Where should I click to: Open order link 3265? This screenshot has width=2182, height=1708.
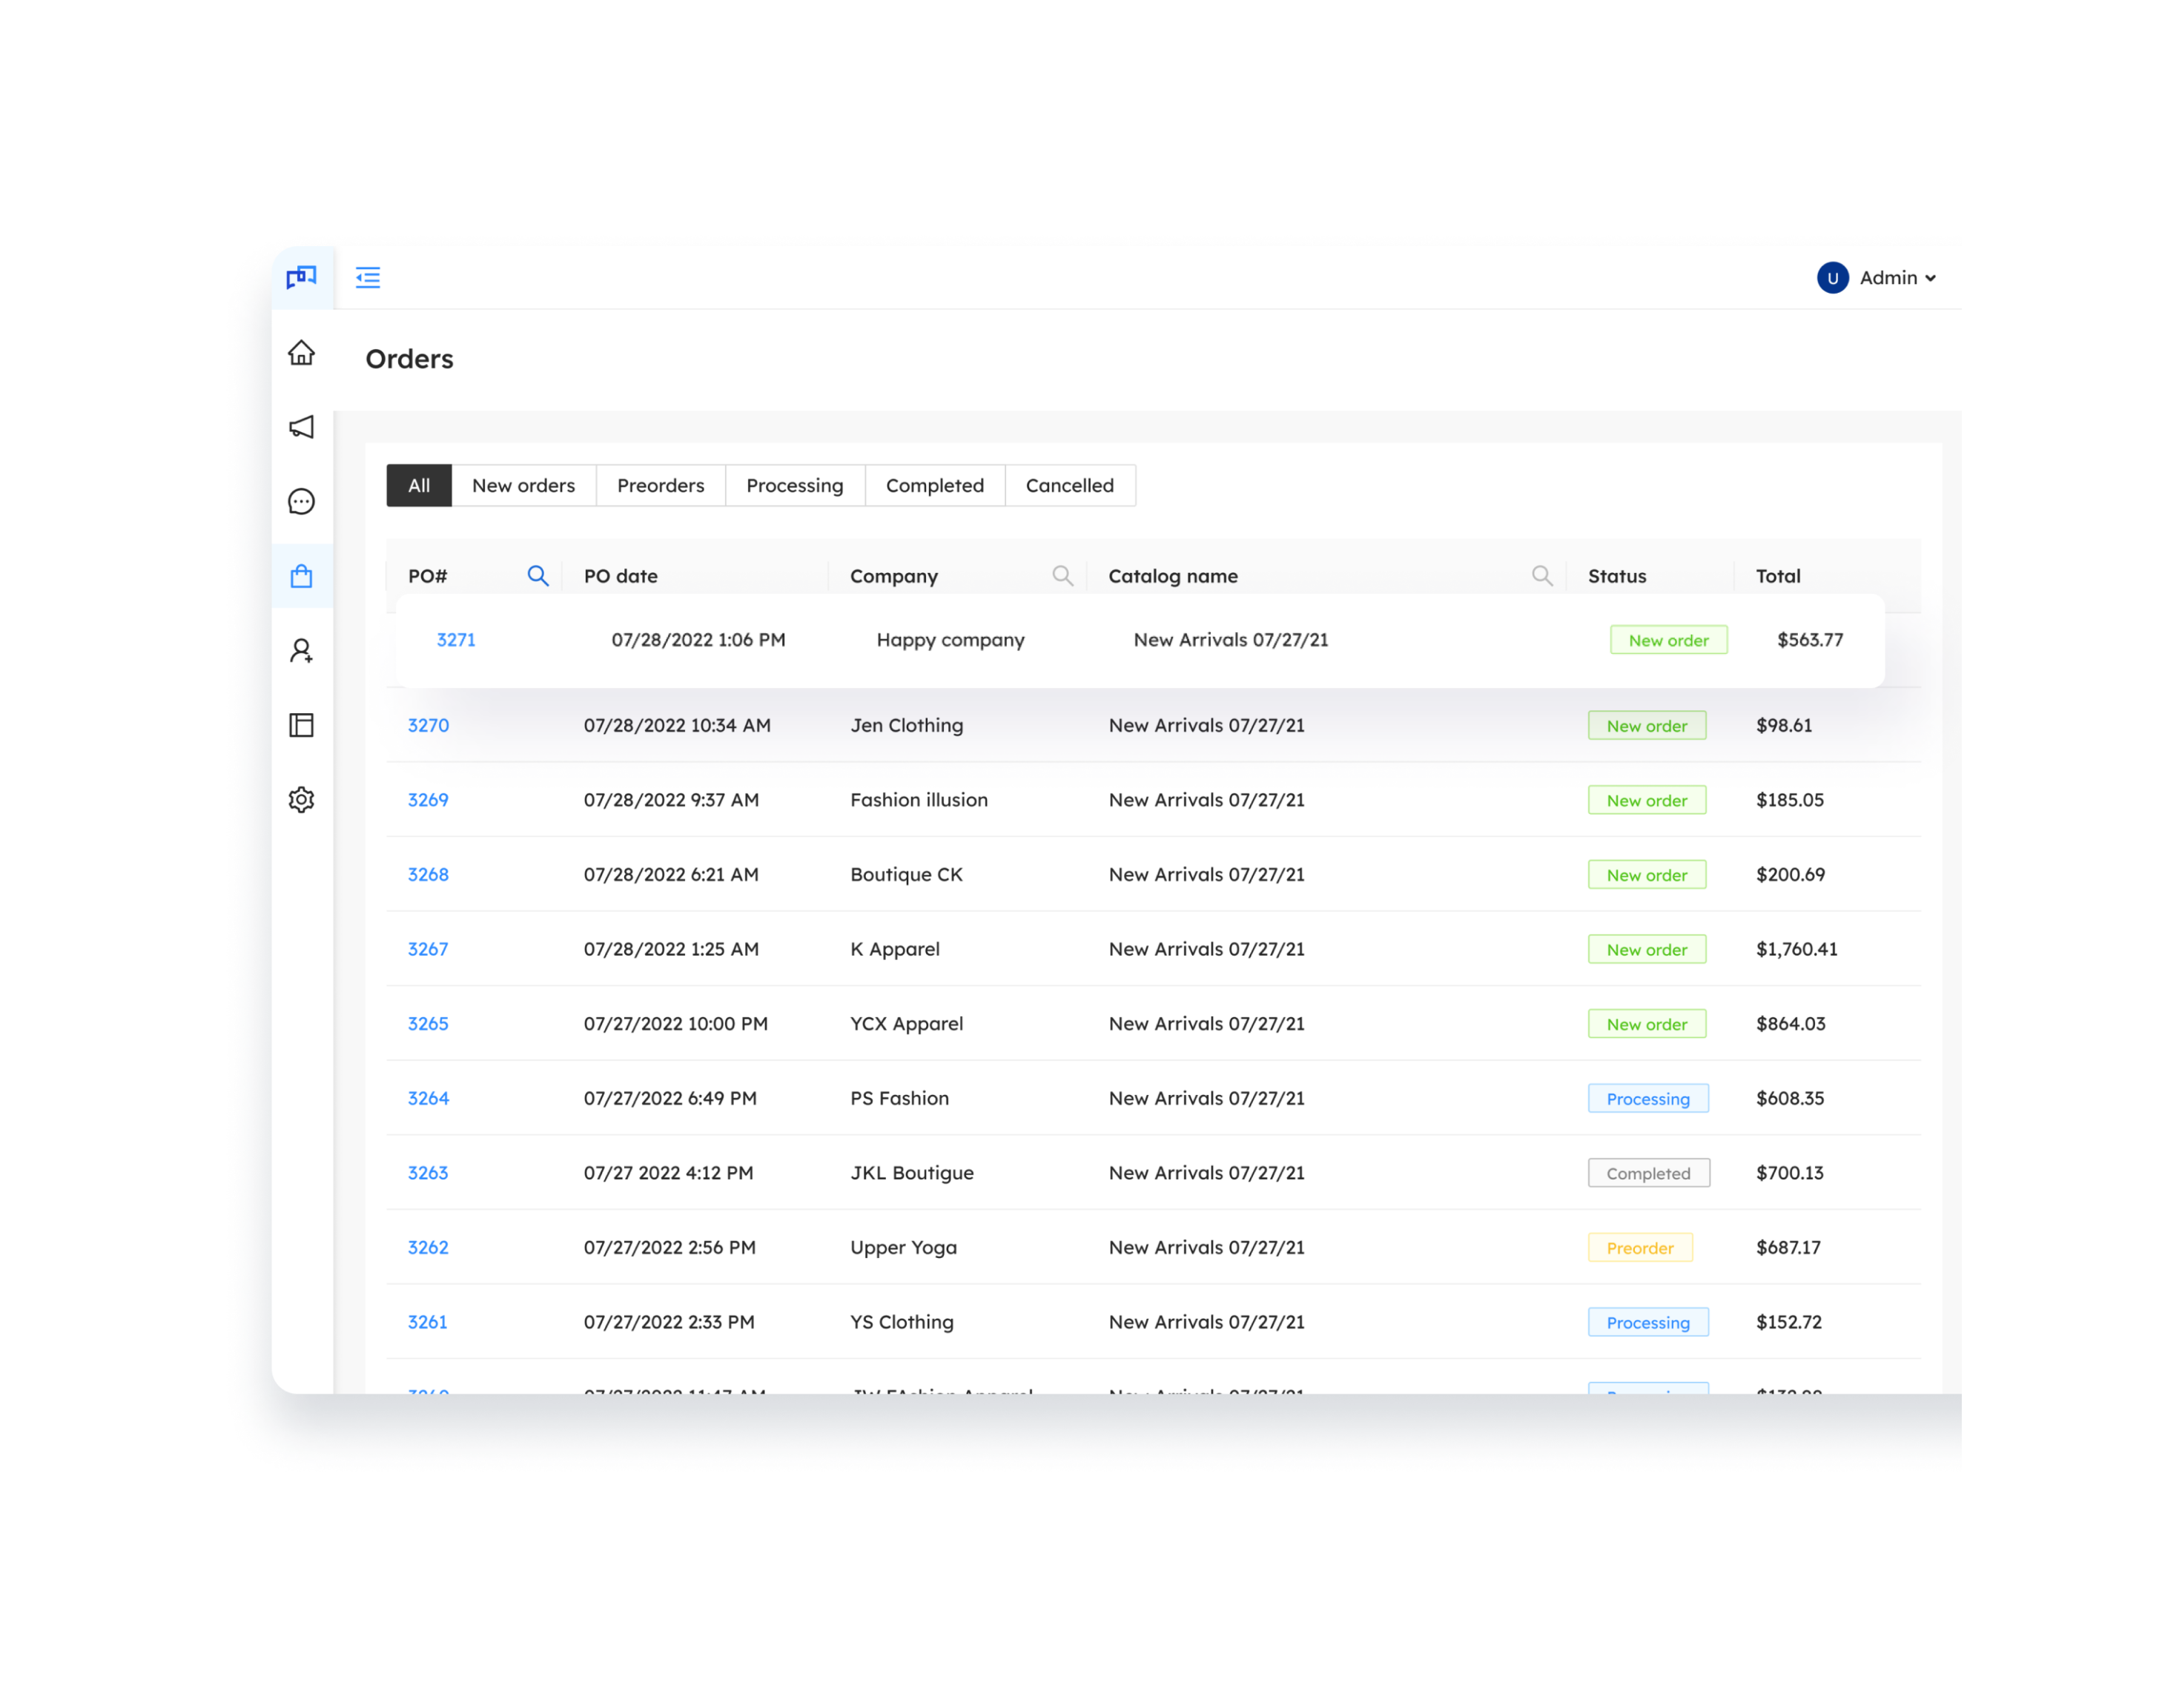[428, 1024]
